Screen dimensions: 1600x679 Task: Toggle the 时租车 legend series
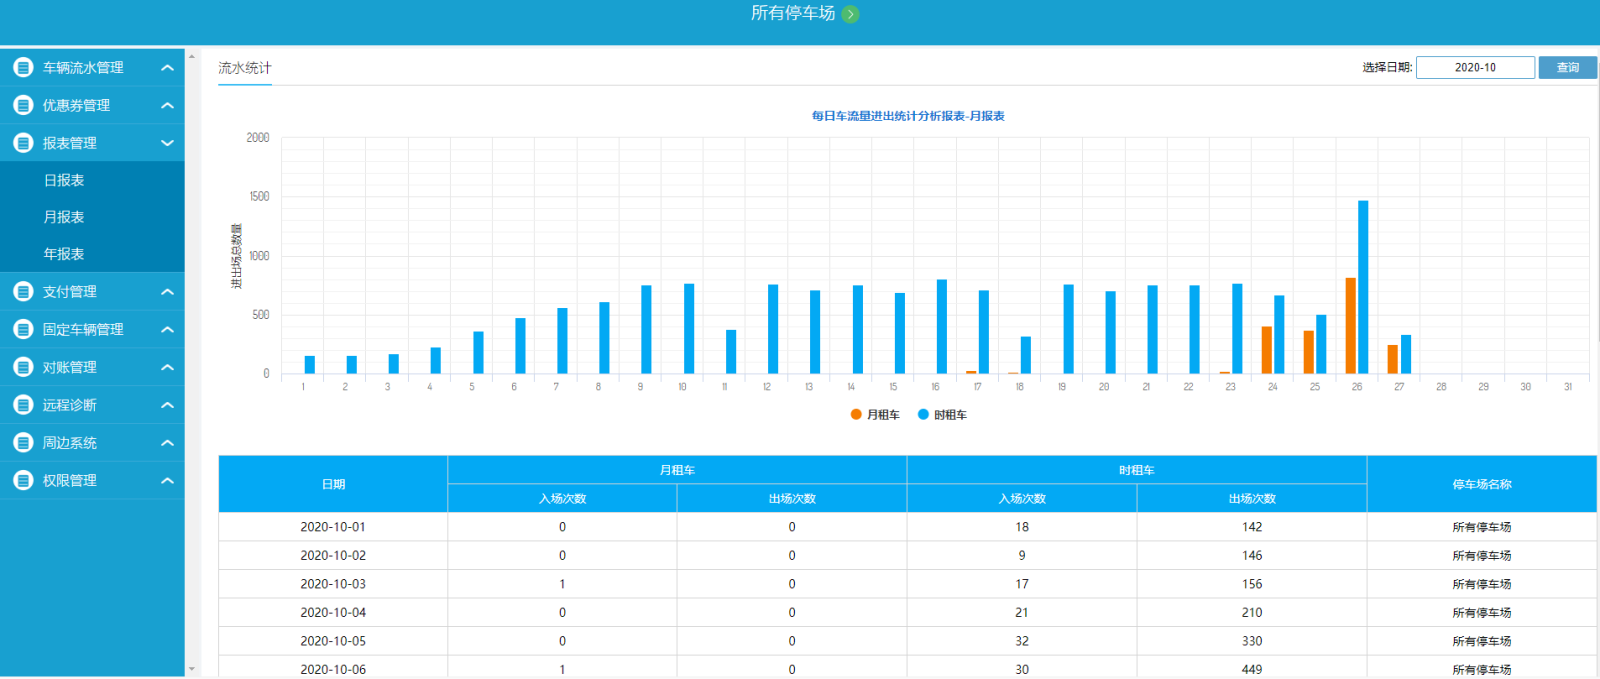click(x=942, y=415)
